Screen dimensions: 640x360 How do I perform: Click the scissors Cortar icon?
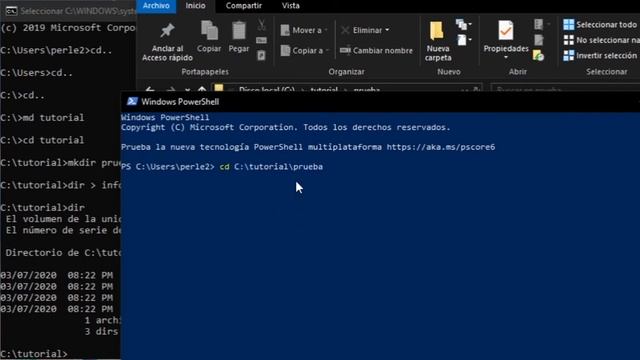(x=262, y=24)
